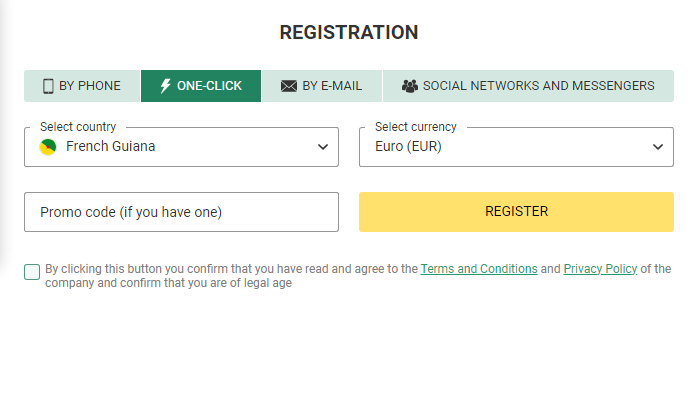The width and height of the screenshot is (695, 397).
Task: Choose SOCIAL NETWORKS AND MESSENGERS tab label
Action: click(x=539, y=86)
